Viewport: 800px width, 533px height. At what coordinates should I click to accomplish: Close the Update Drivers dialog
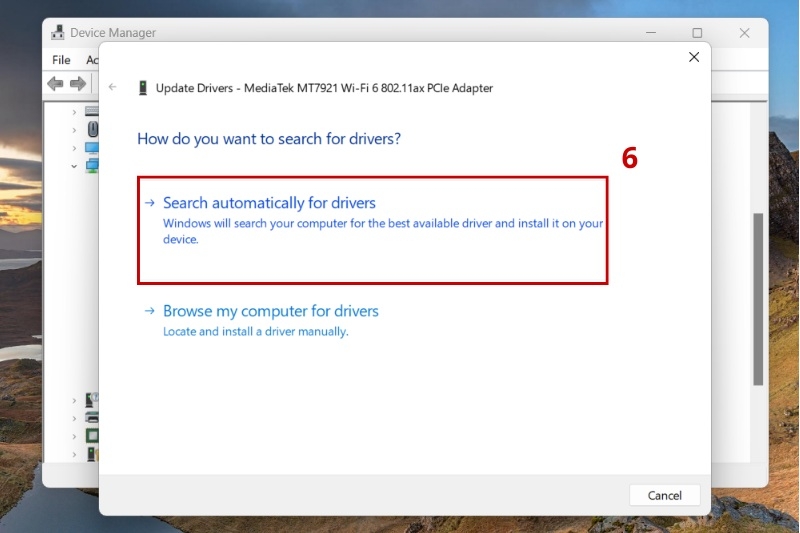click(694, 57)
